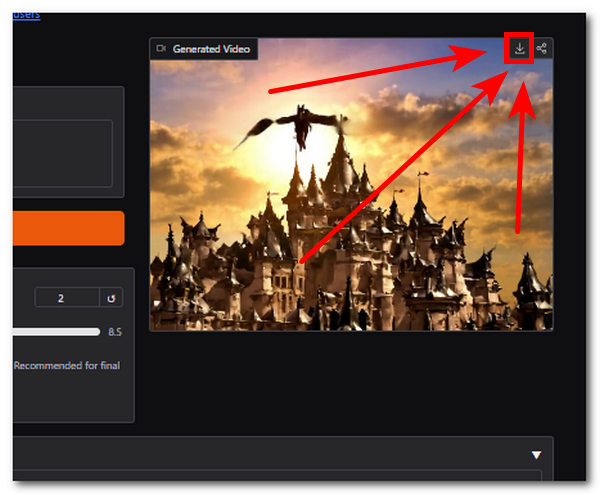600x495 pixels.
Task: Click the video camera icon beside Generated Video
Action: coord(161,49)
